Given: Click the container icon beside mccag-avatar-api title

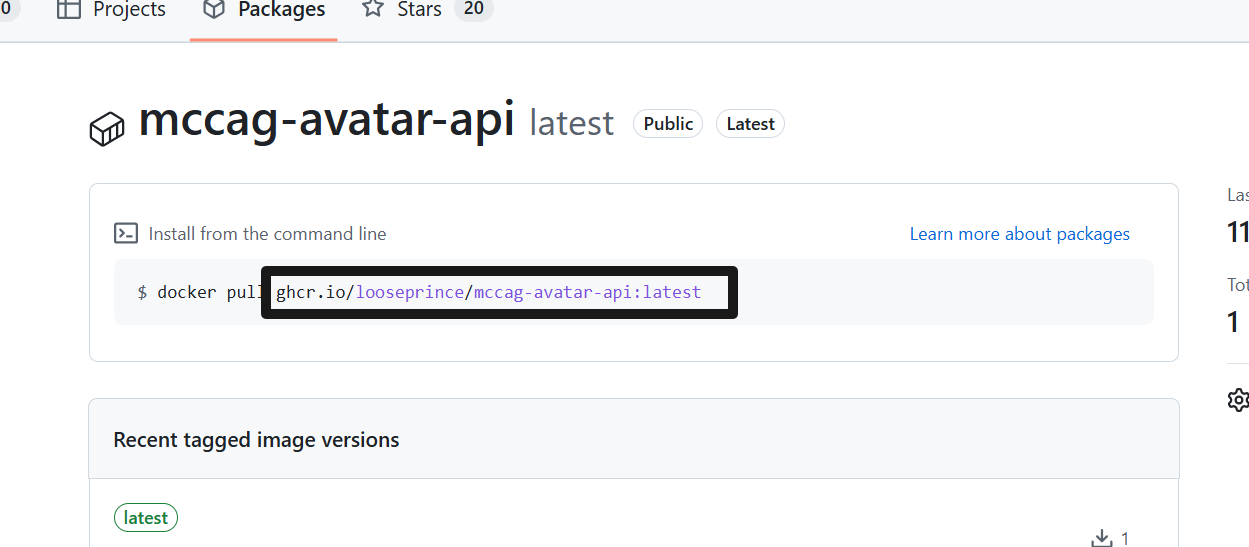Looking at the screenshot, I should (x=107, y=129).
